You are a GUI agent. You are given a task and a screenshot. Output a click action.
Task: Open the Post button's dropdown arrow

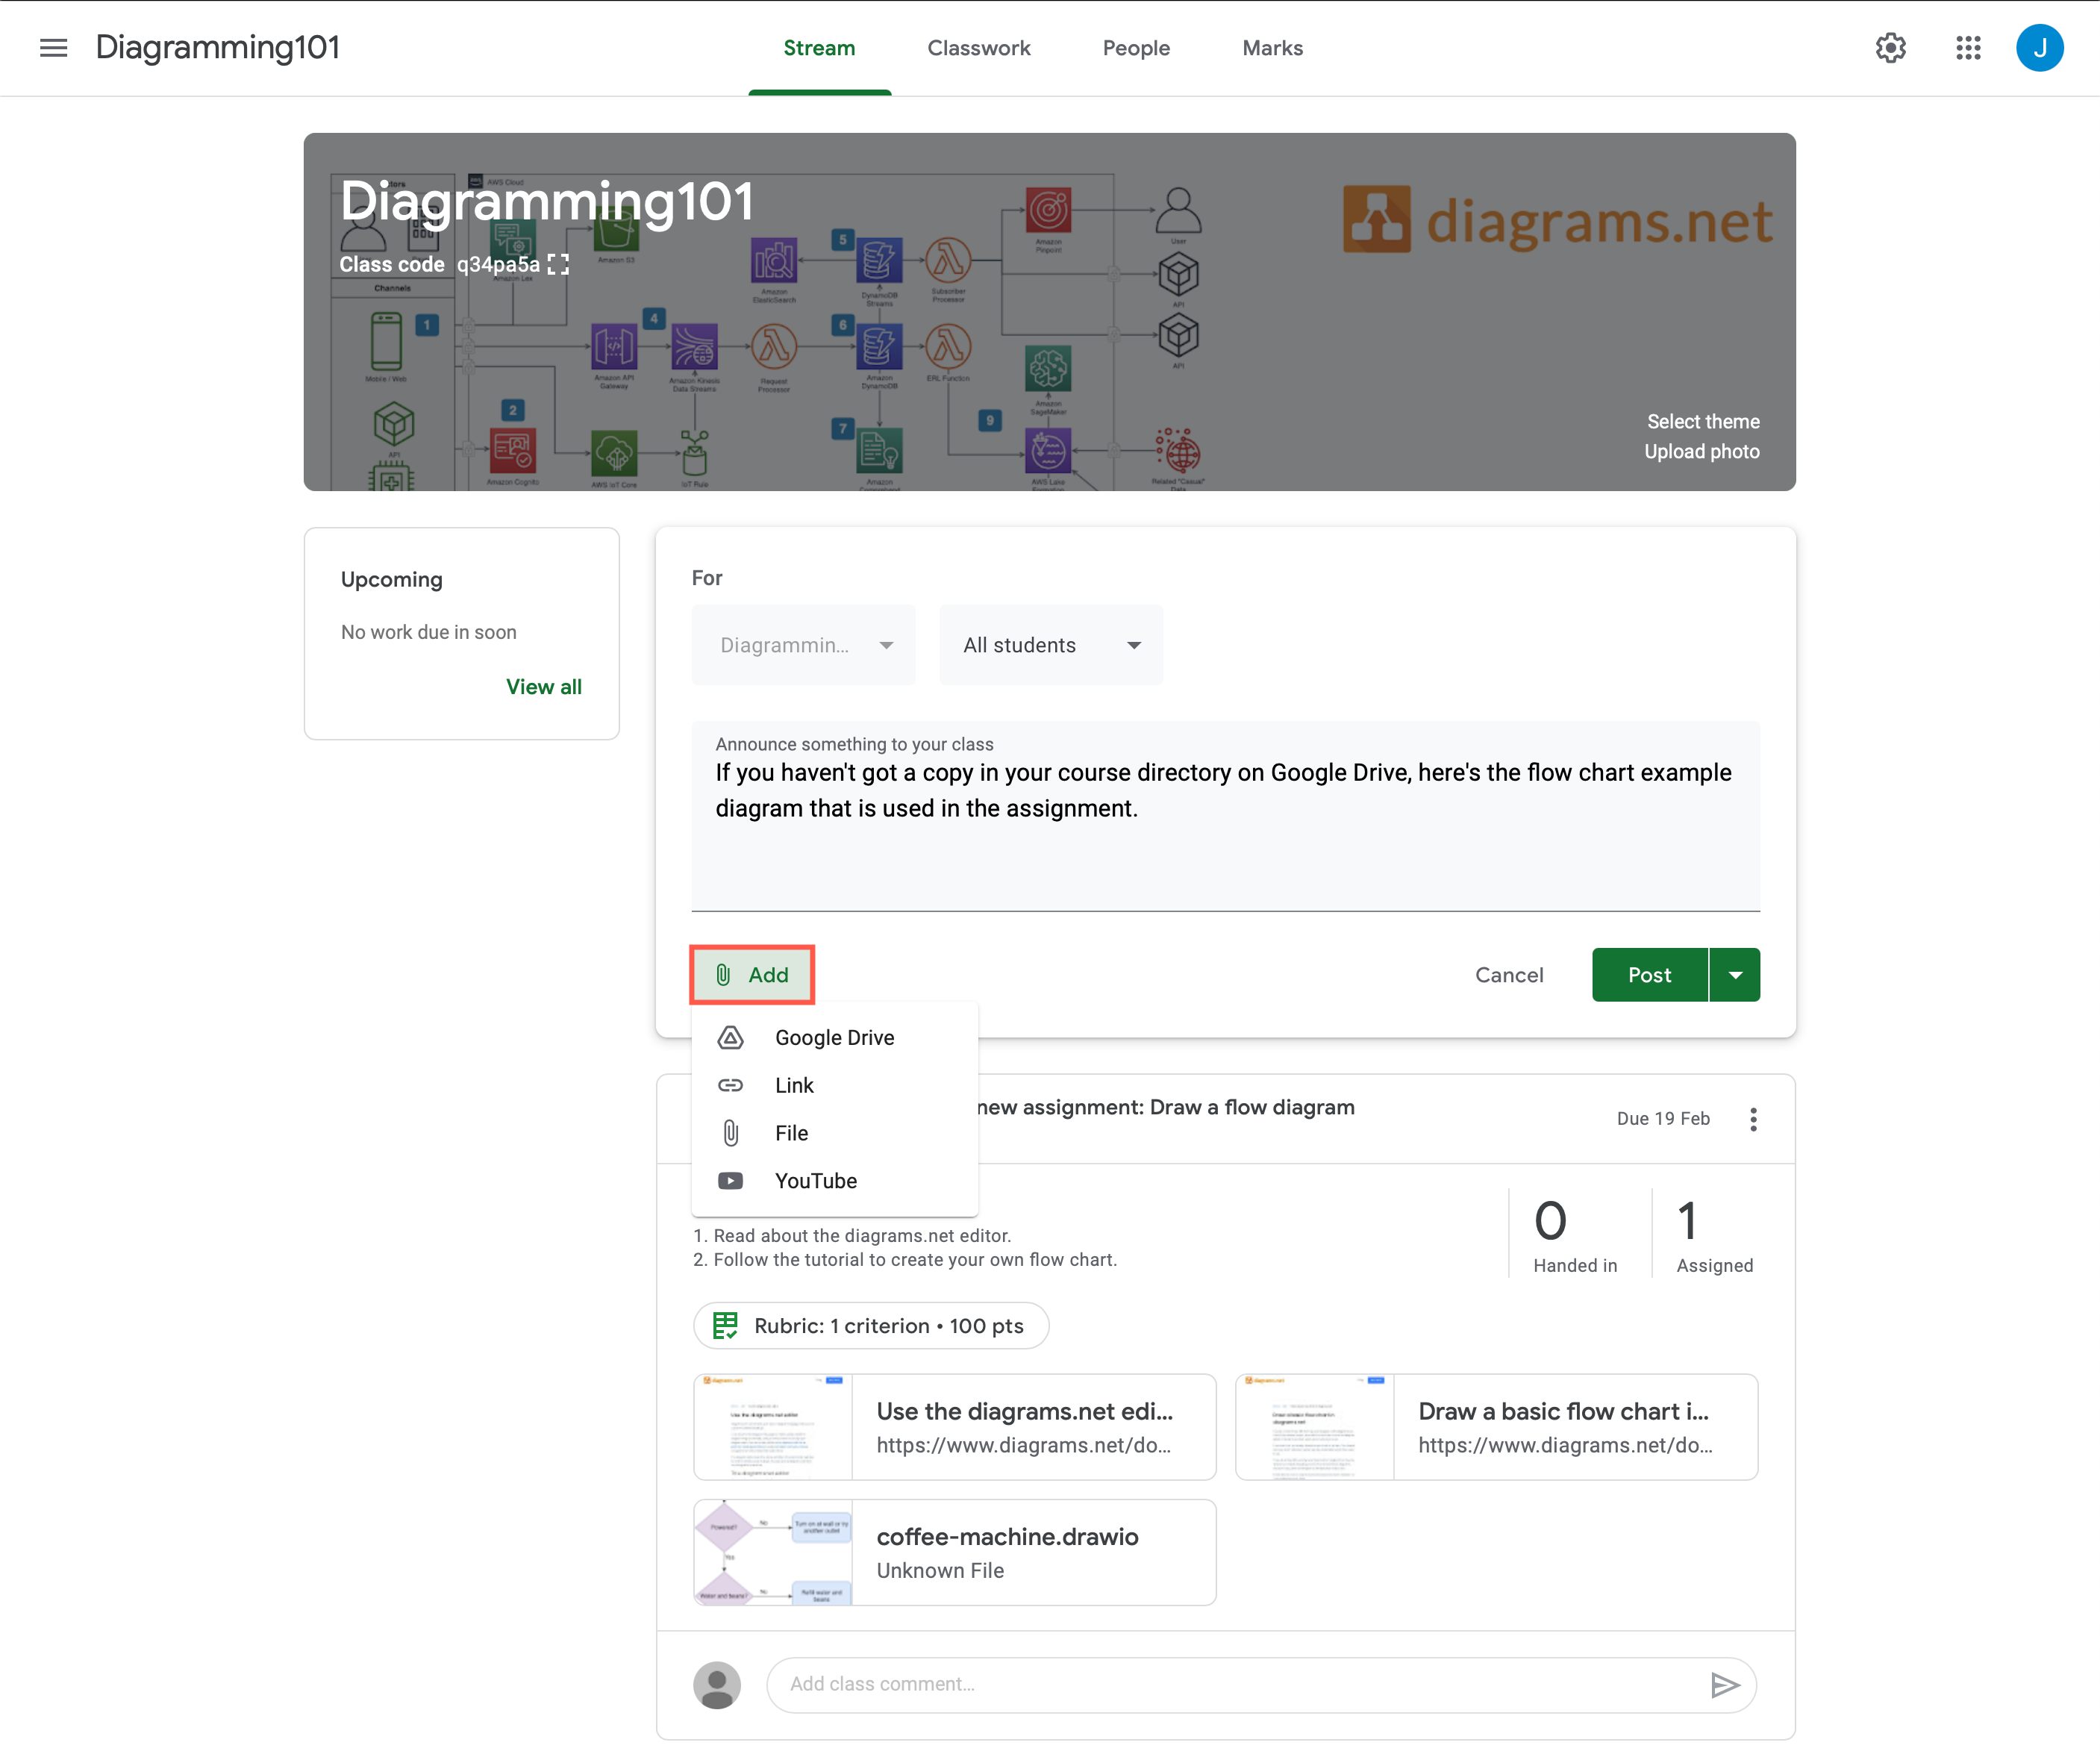click(x=1735, y=974)
